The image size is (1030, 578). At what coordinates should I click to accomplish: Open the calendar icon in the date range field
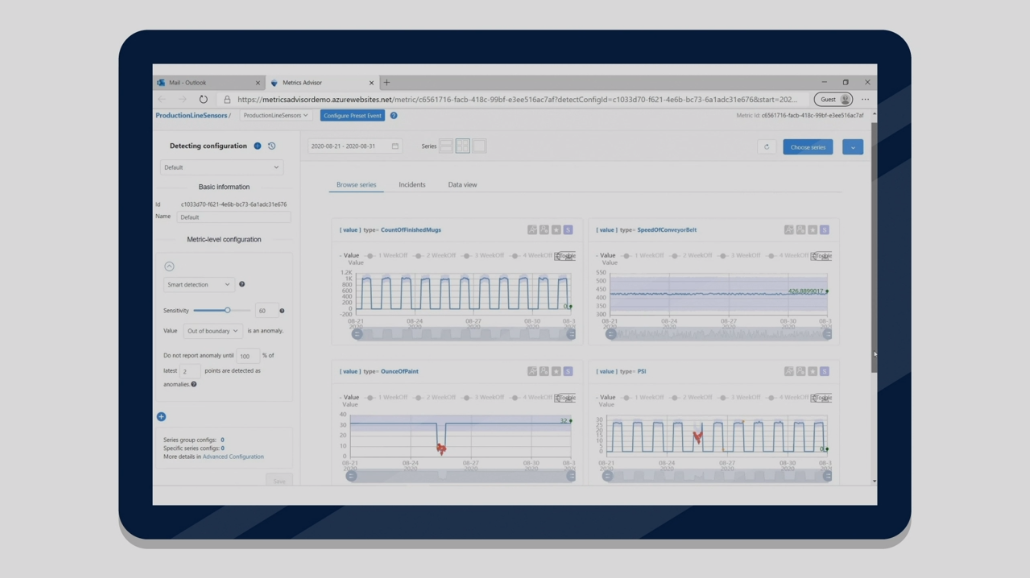395,147
